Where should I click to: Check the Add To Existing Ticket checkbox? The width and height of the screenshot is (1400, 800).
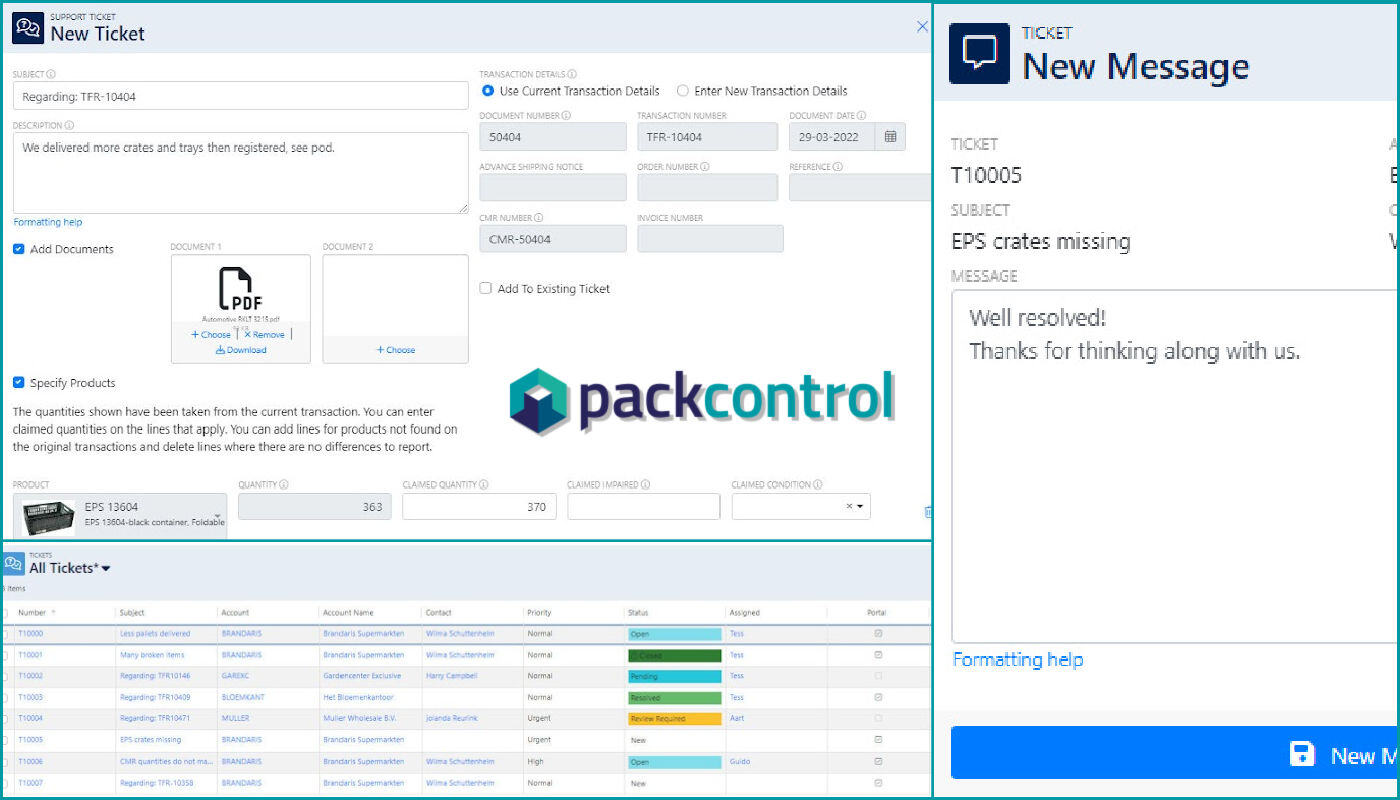tap(486, 288)
